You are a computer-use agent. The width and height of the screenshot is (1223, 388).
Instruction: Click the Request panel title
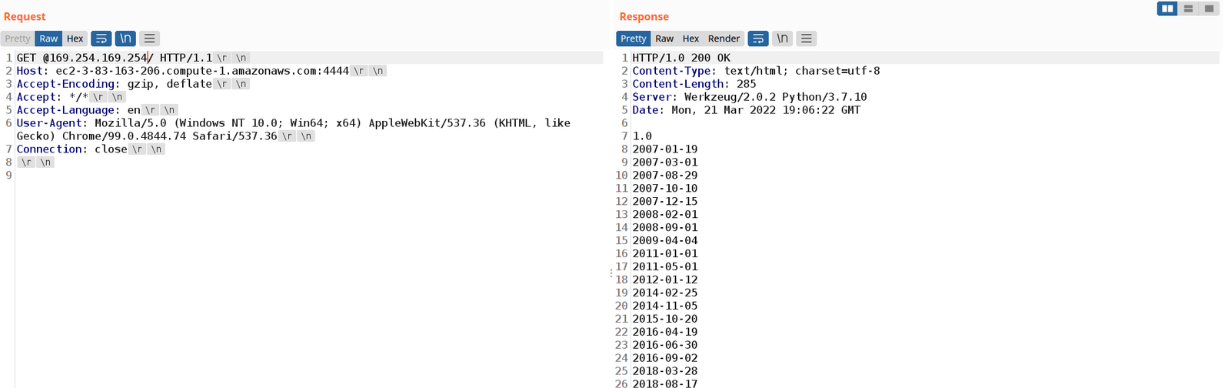click(x=24, y=16)
